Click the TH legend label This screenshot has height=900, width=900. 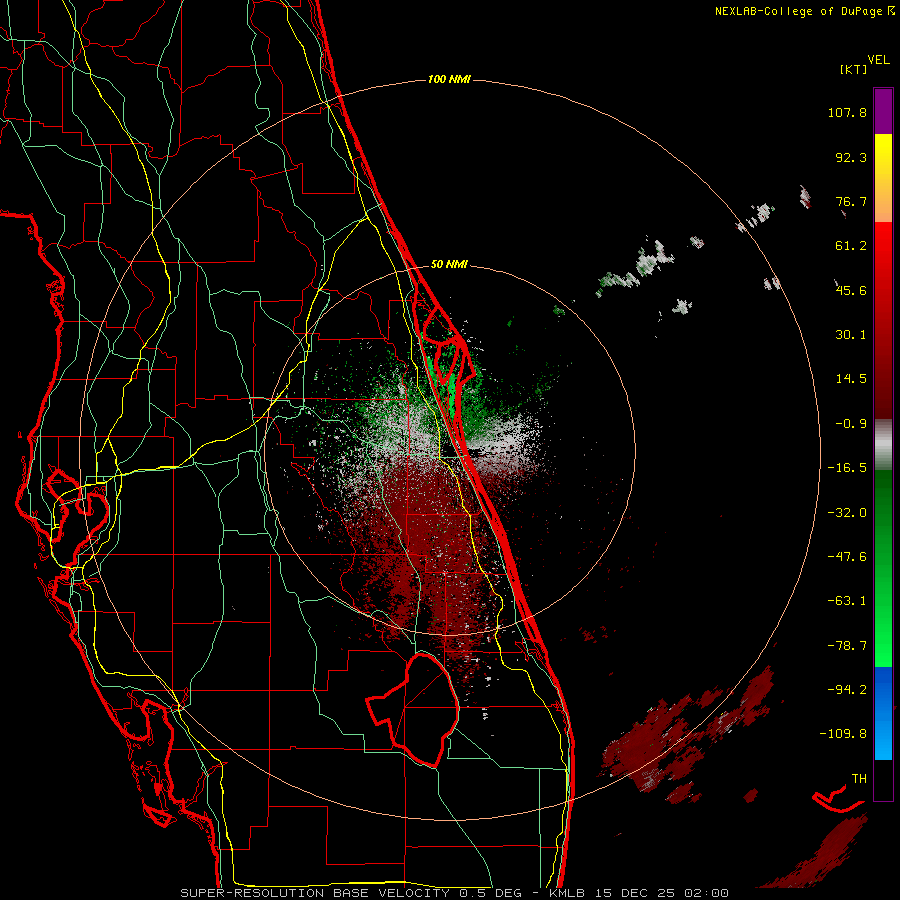tap(859, 779)
